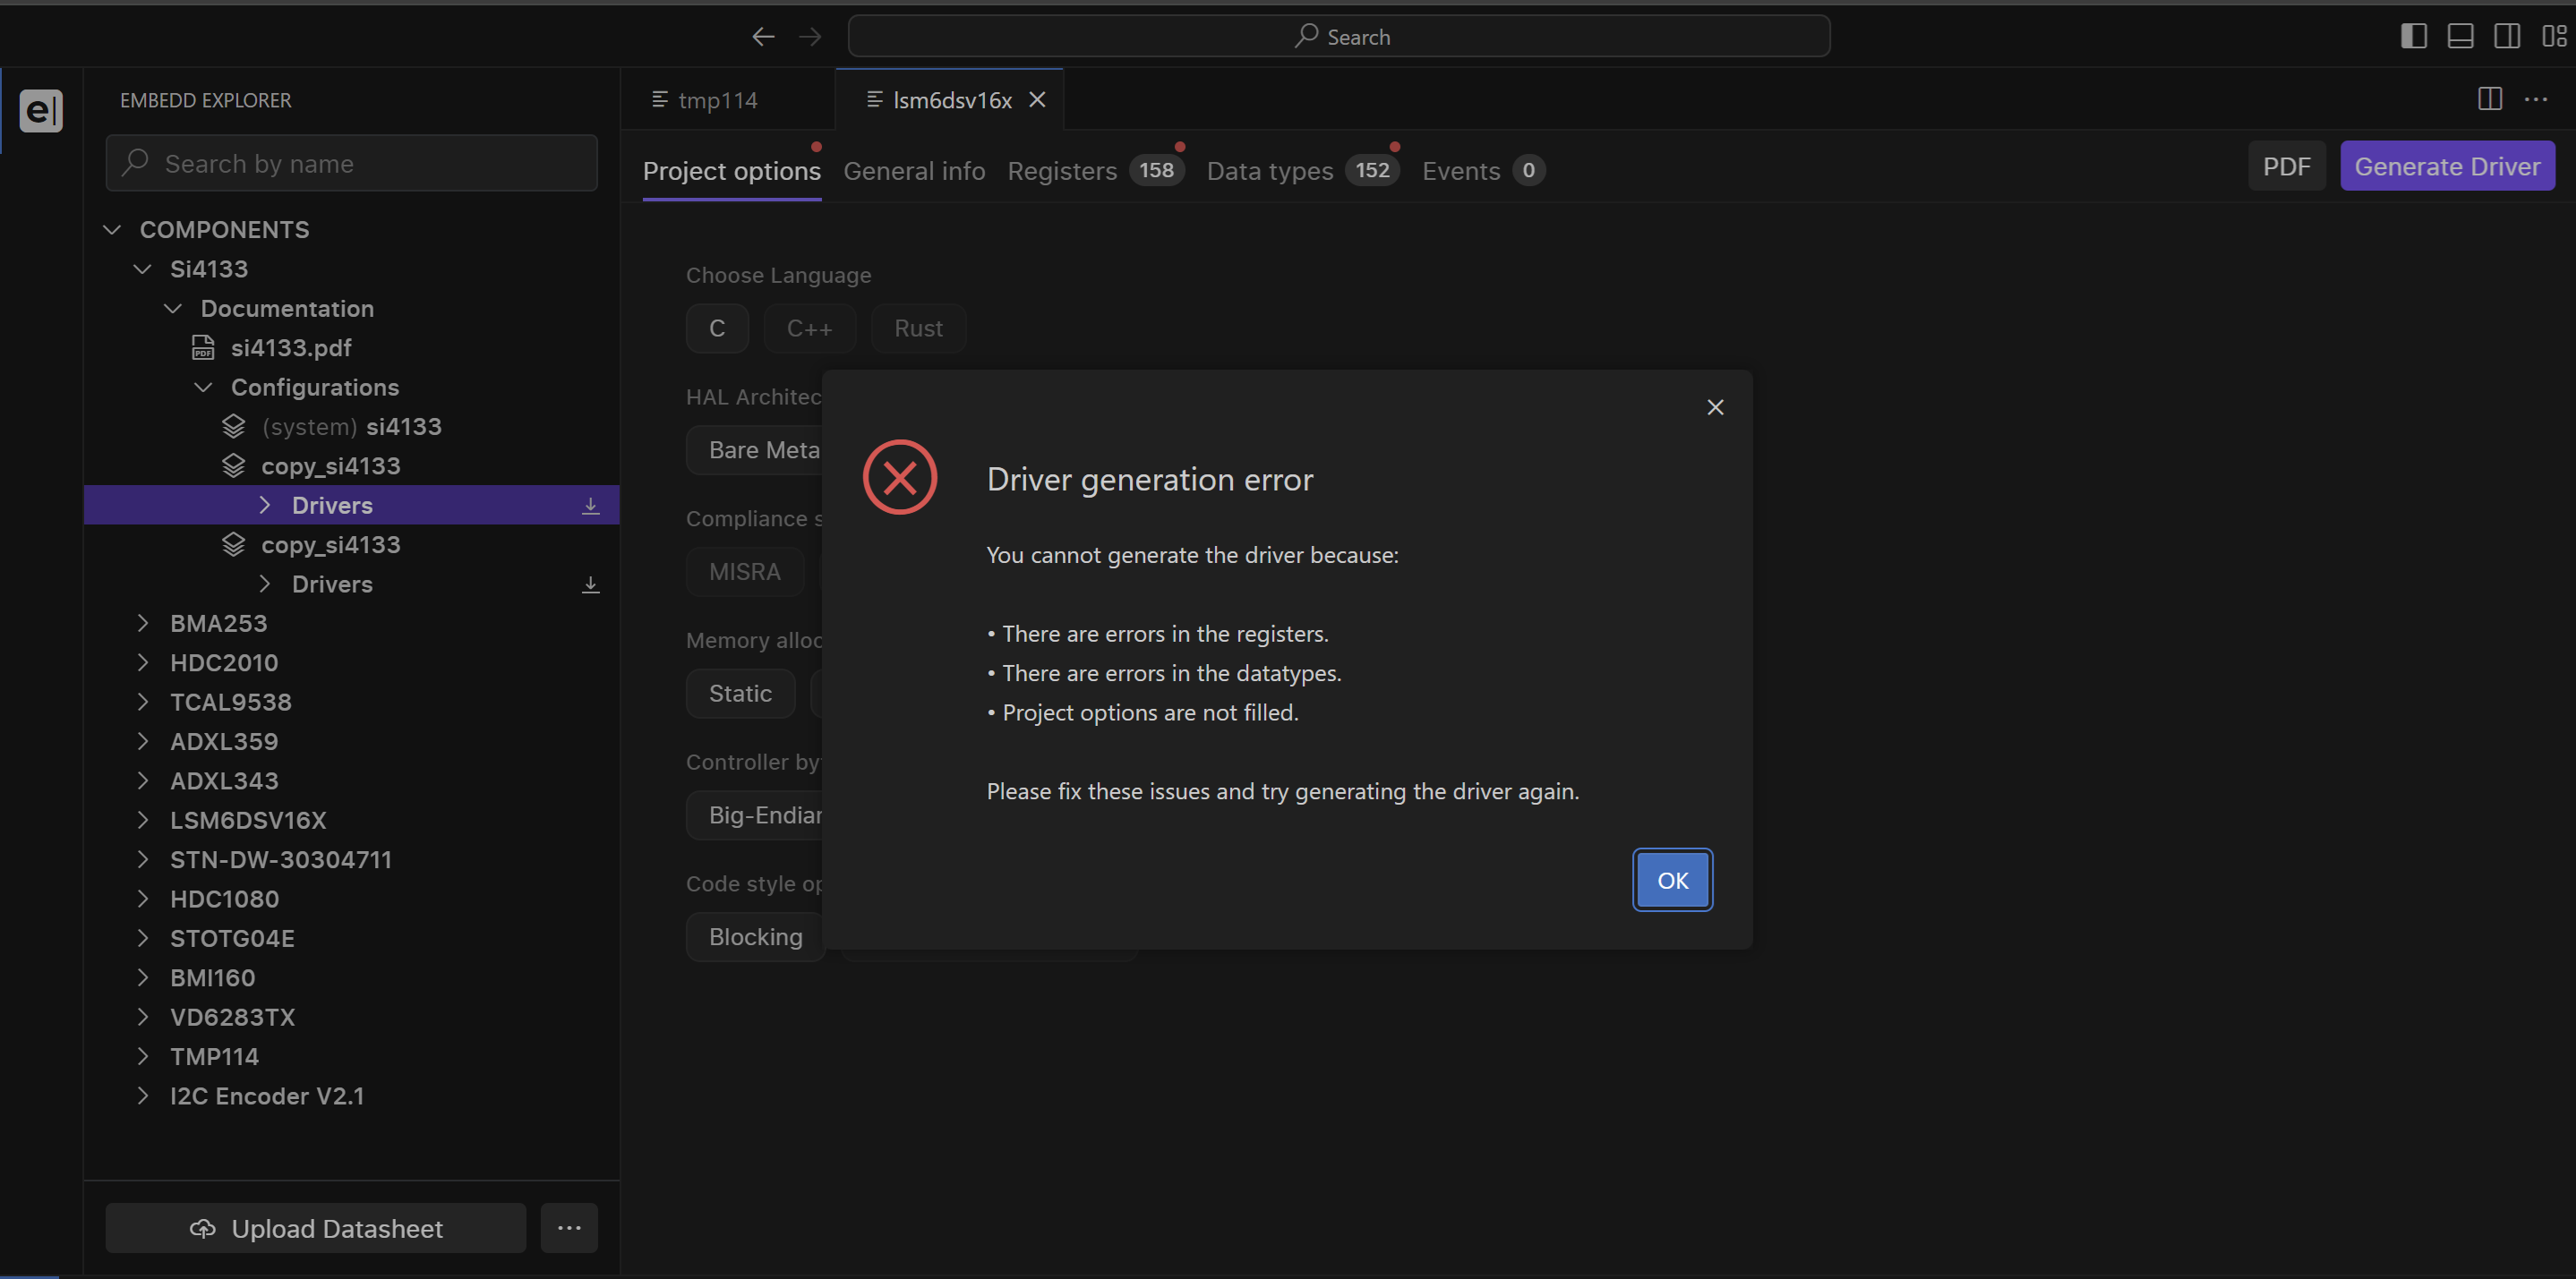Select Rust language option
Screen dimensions: 2576x1279
[x=917, y=329]
